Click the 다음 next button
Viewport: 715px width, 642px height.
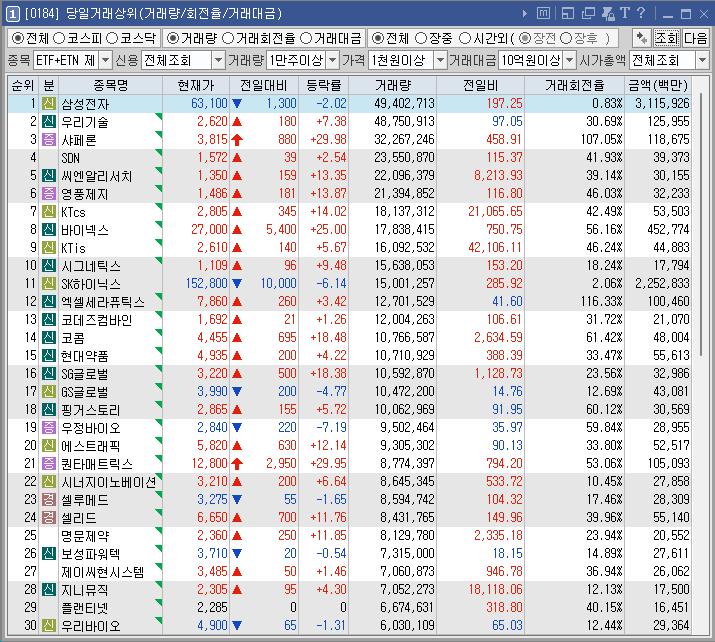(x=695, y=38)
